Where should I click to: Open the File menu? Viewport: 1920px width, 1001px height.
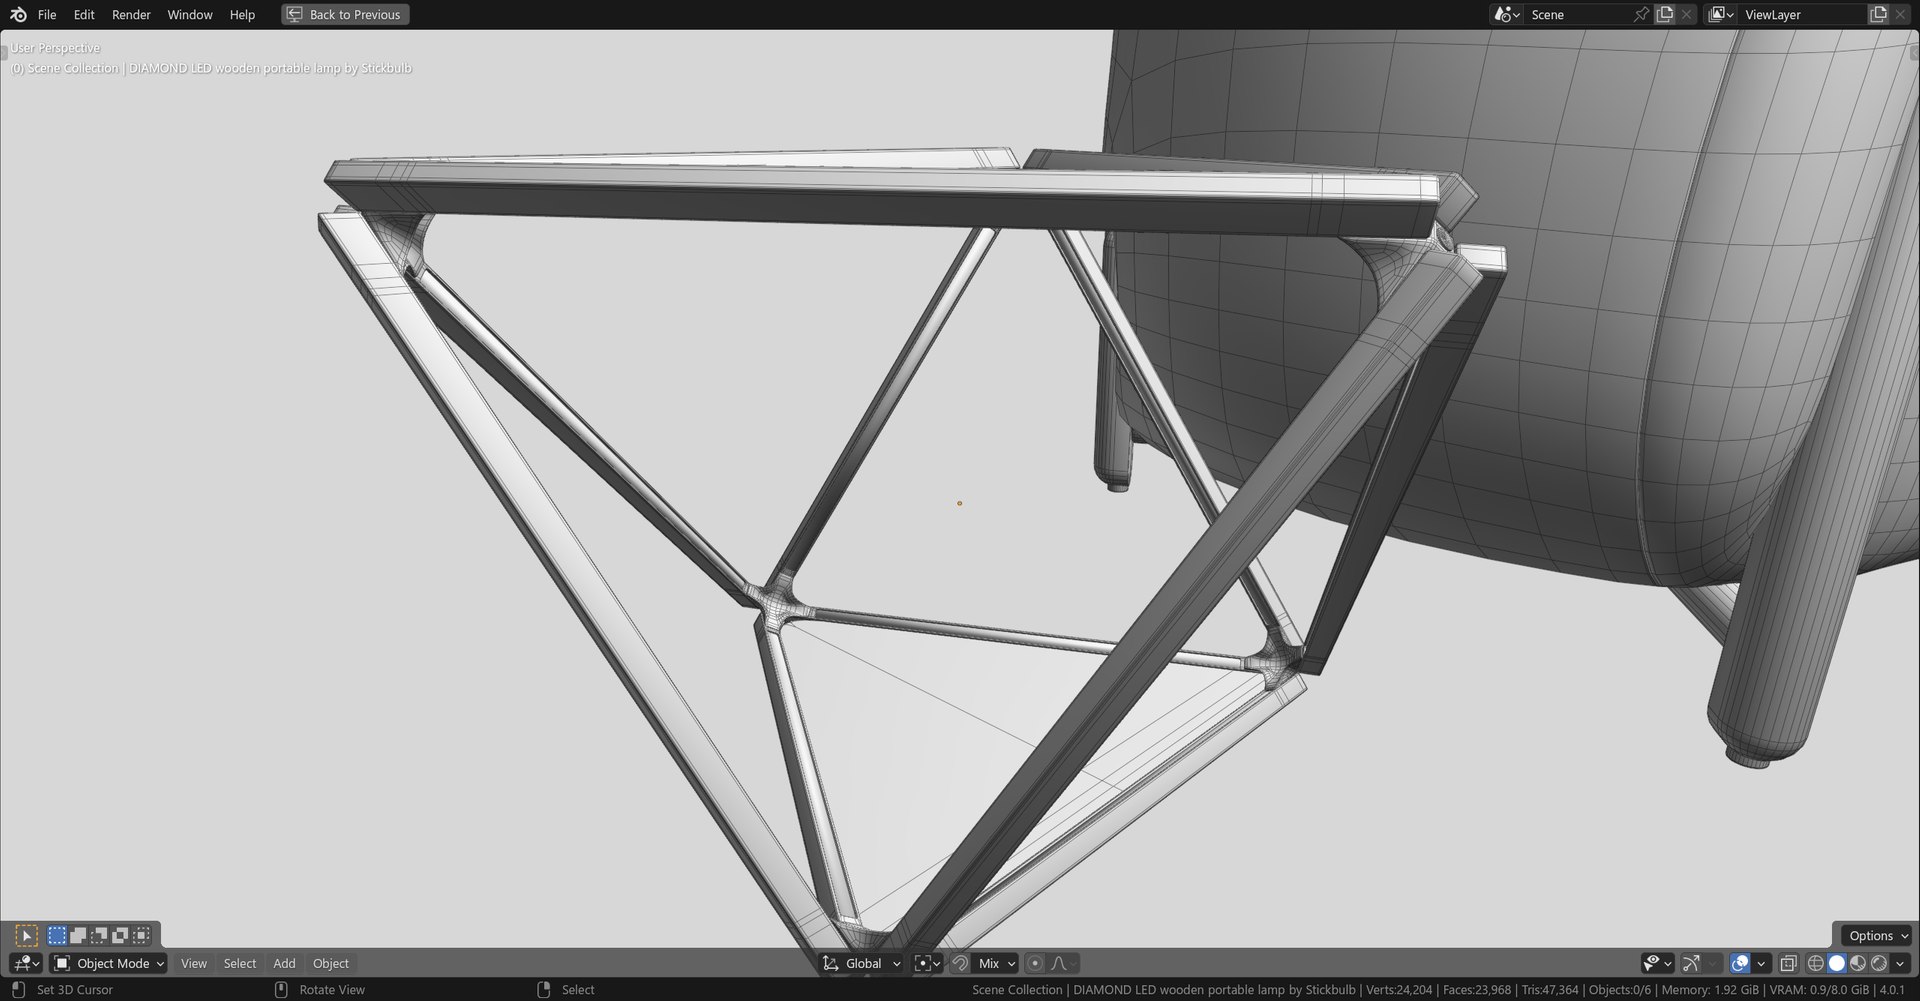[47, 14]
